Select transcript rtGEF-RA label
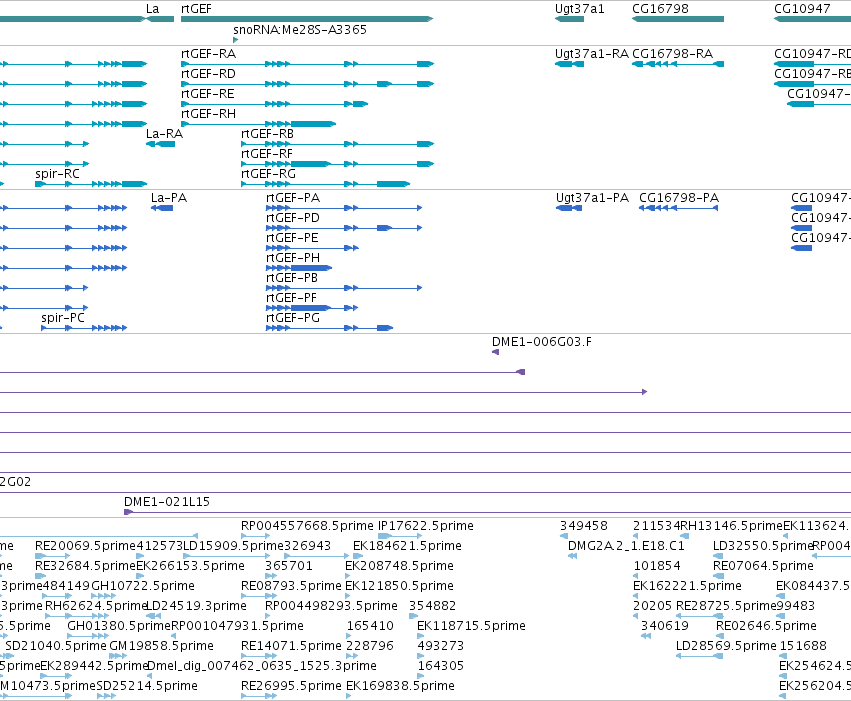851x701 pixels. [x=208, y=54]
